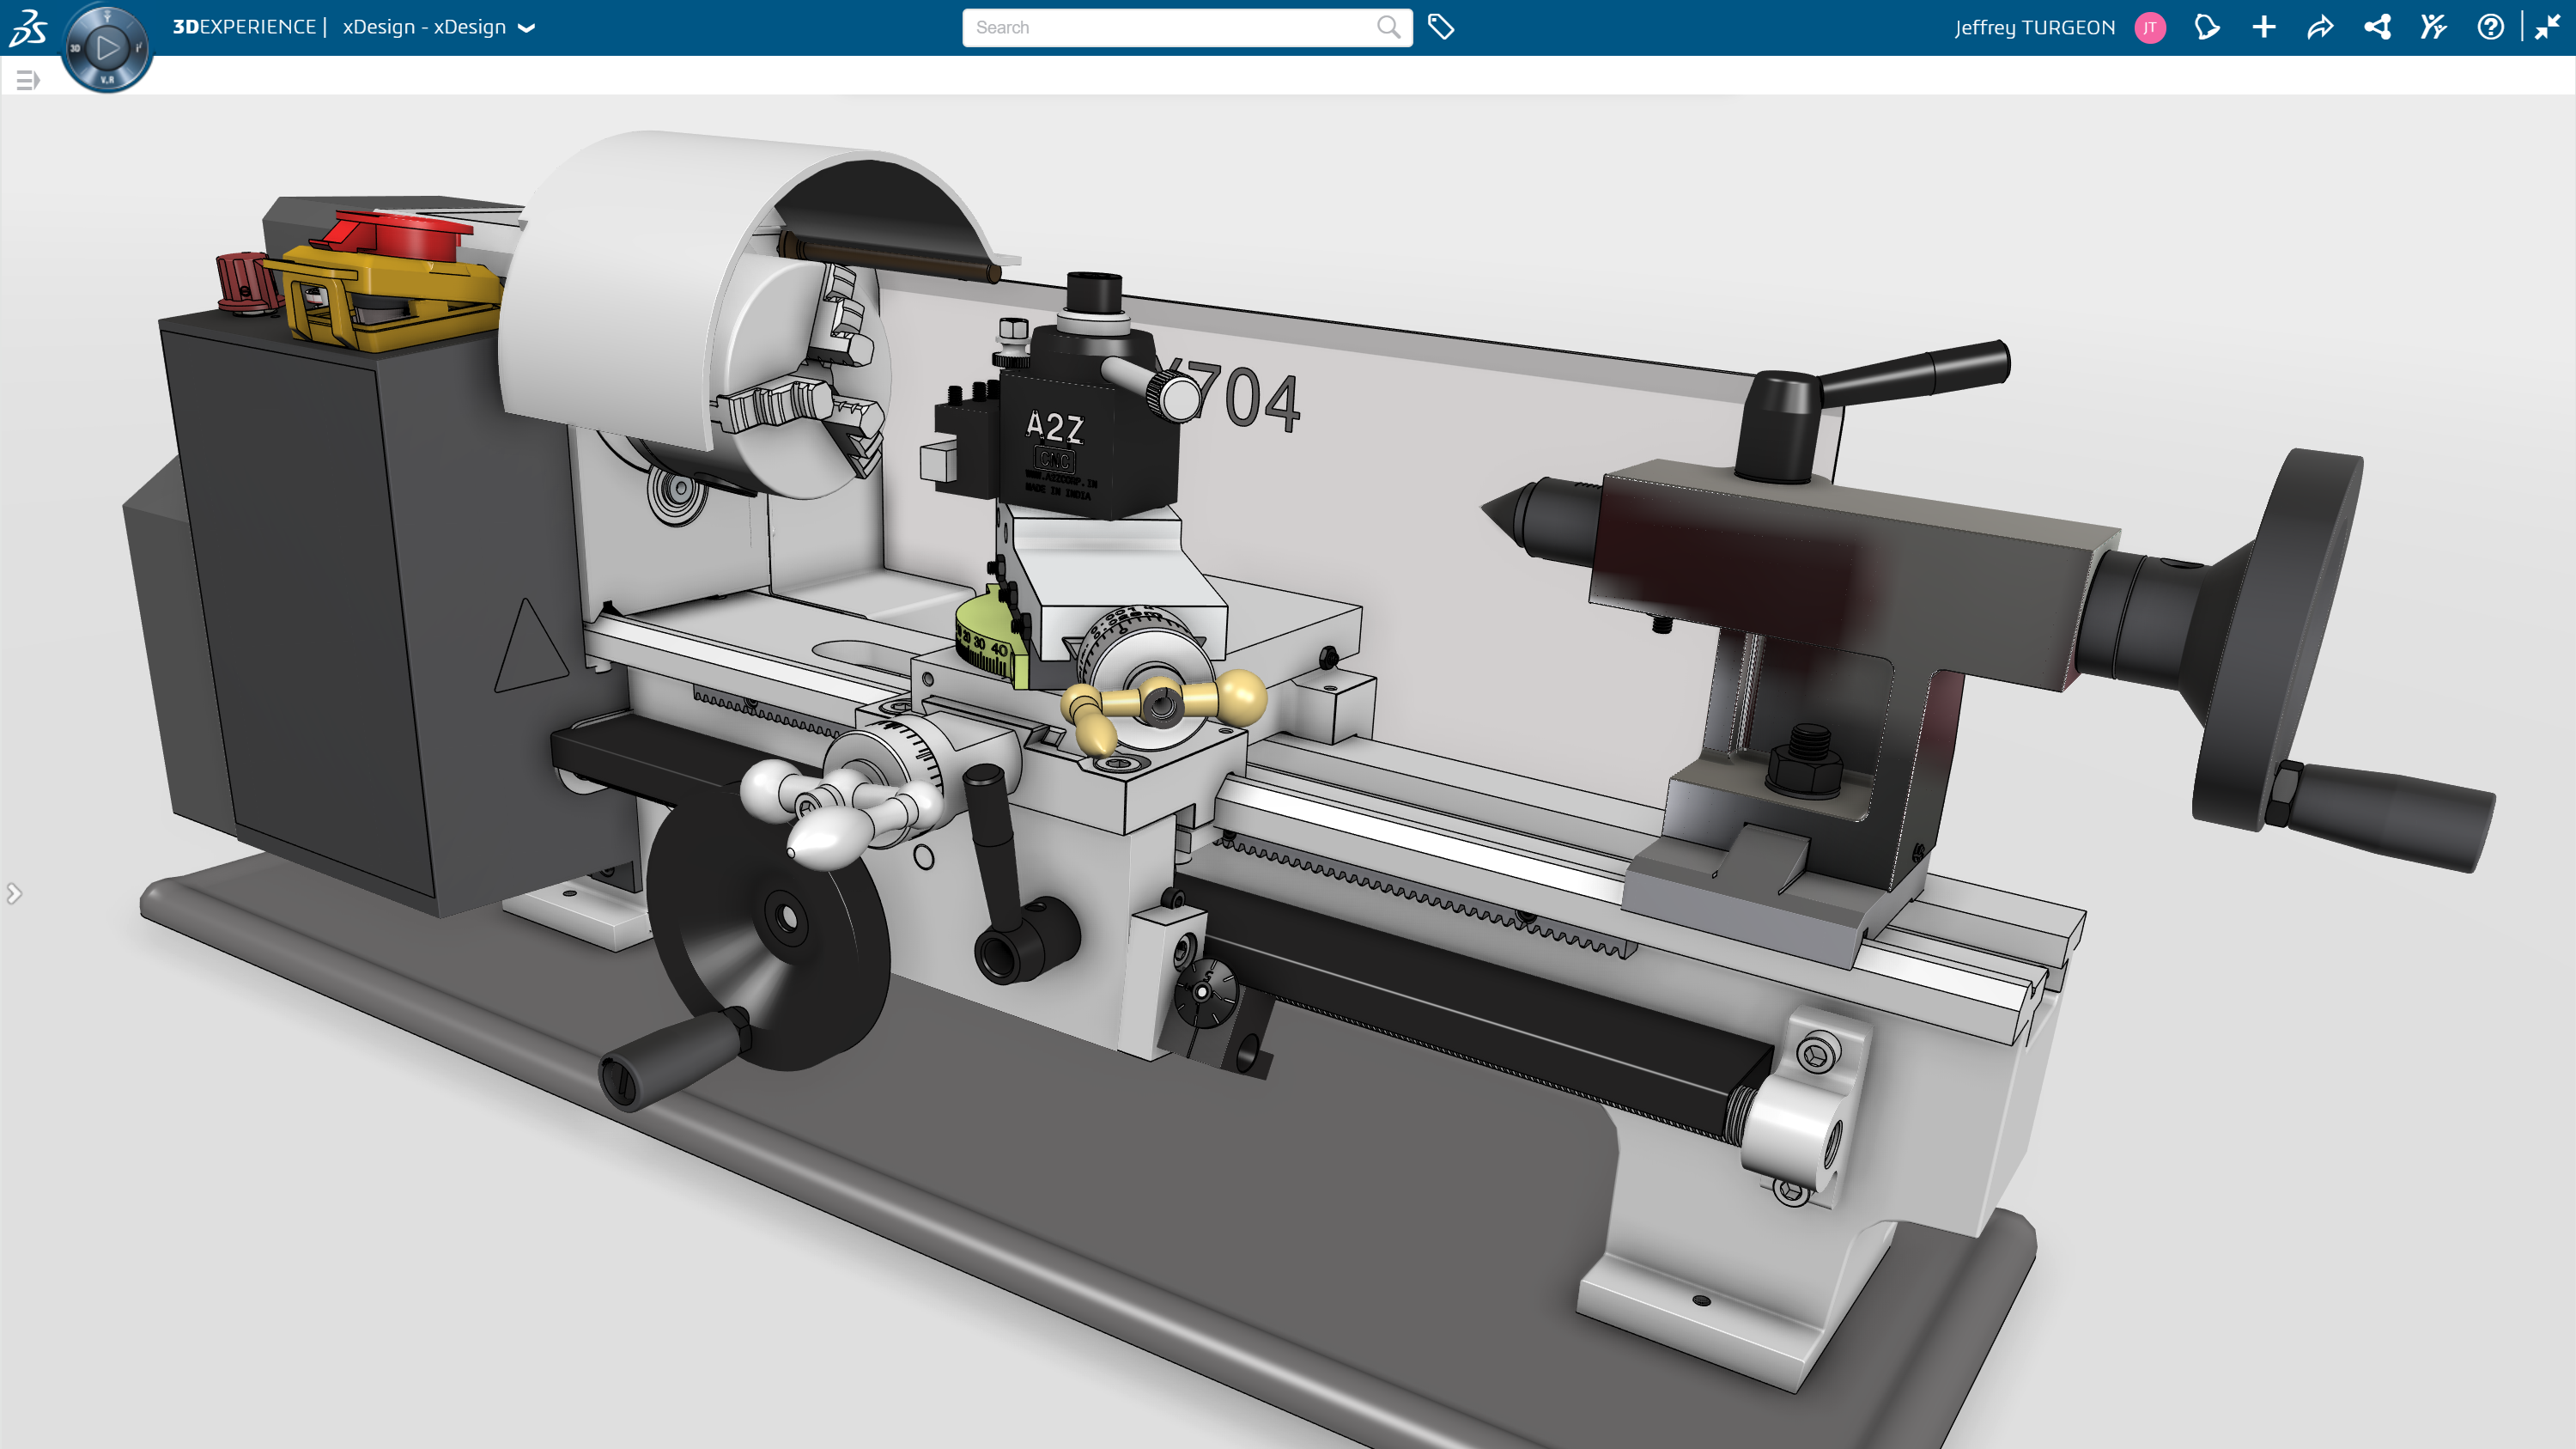Open the notifications bell

click(2207, 27)
